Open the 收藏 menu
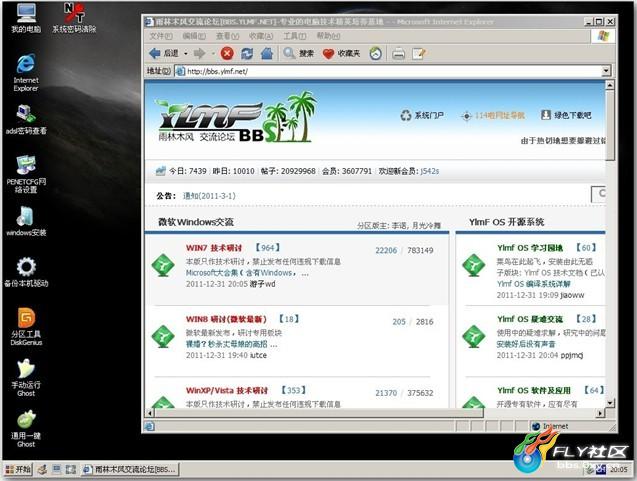The width and height of the screenshot is (637, 481). point(261,36)
